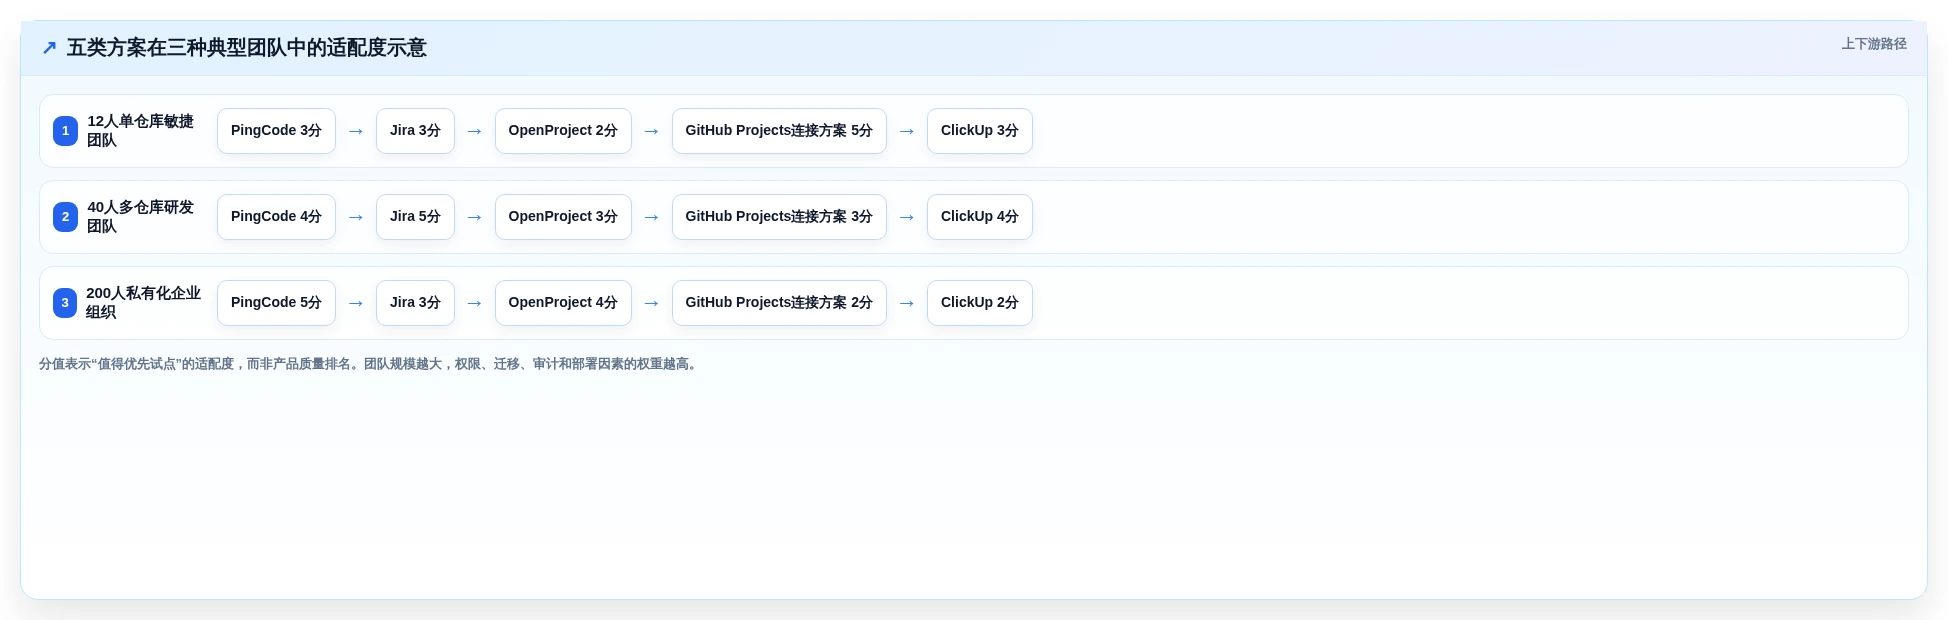Open GitHub Projects连接方案 3分 chip
This screenshot has height=620, width=1948.
[779, 217]
